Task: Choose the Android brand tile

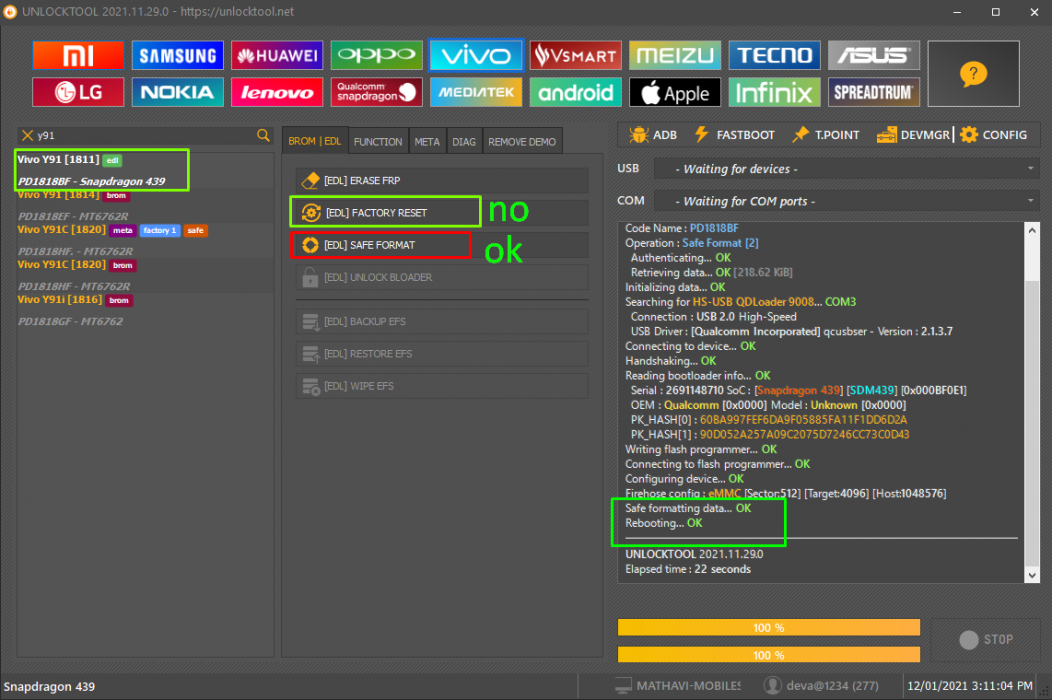Action: pos(575,92)
